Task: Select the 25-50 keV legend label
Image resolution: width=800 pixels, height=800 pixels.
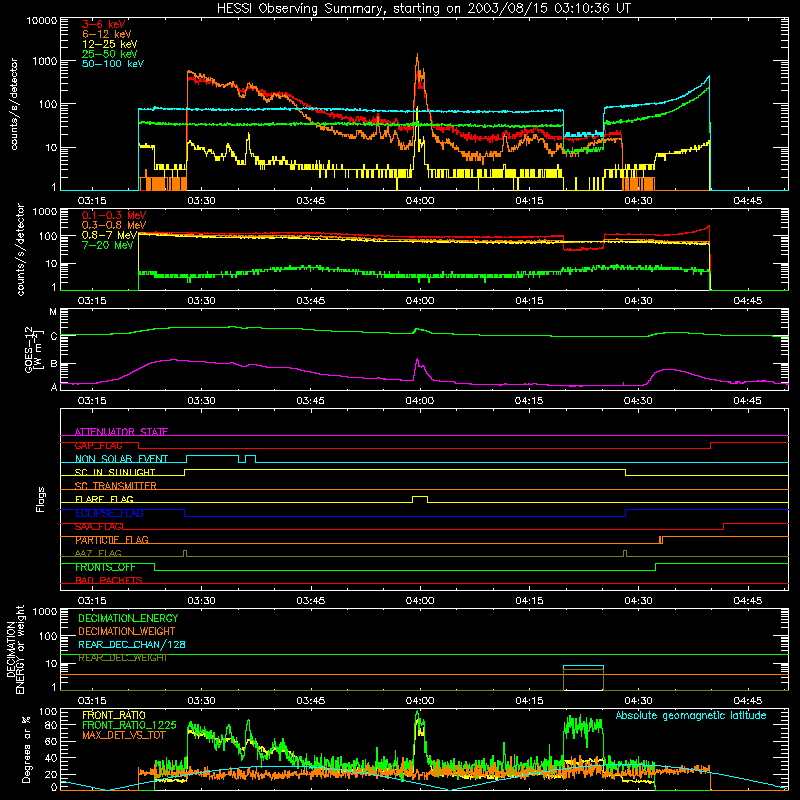Action: click(x=110, y=54)
